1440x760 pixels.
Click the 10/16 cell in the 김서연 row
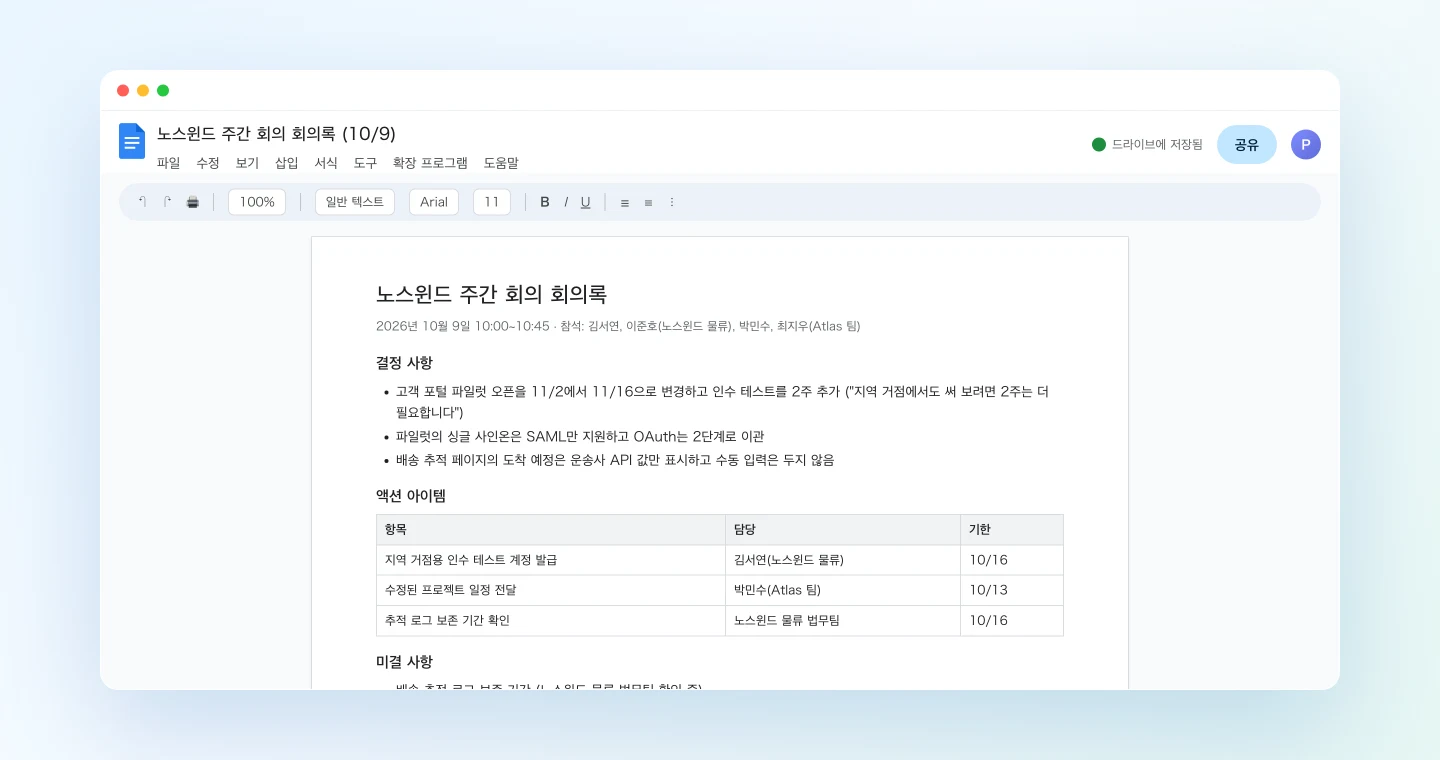1012,560
